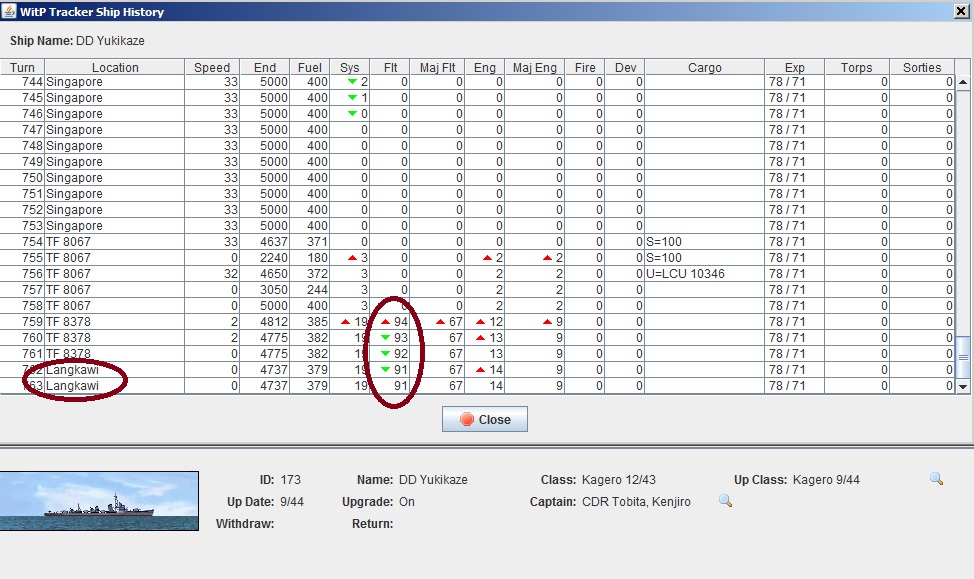Screen dimensions: 974x579
Task: Select the turn 747 Singapore row
Action: 477,130
